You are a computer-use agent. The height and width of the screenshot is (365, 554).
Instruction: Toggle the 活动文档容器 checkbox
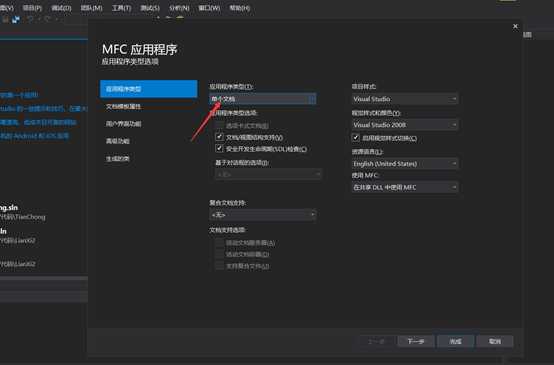[219, 254]
